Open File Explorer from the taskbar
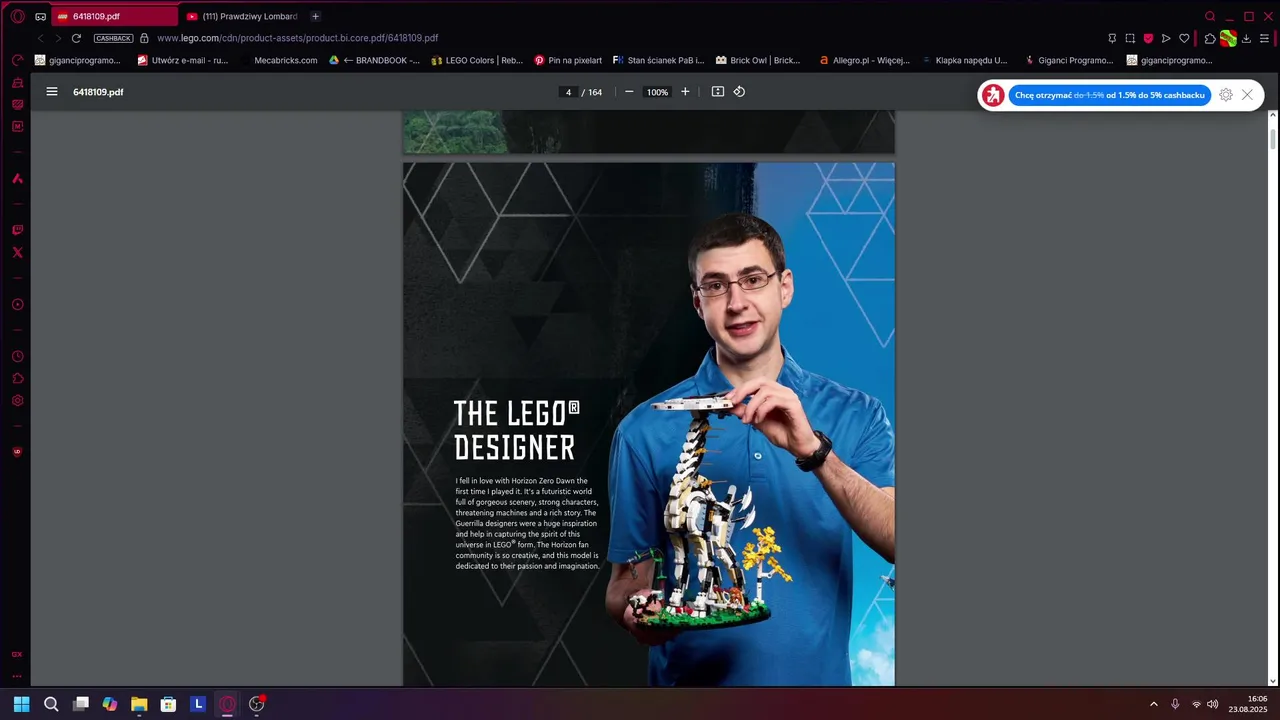The image size is (1280, 720). click(x=139, y=704)
